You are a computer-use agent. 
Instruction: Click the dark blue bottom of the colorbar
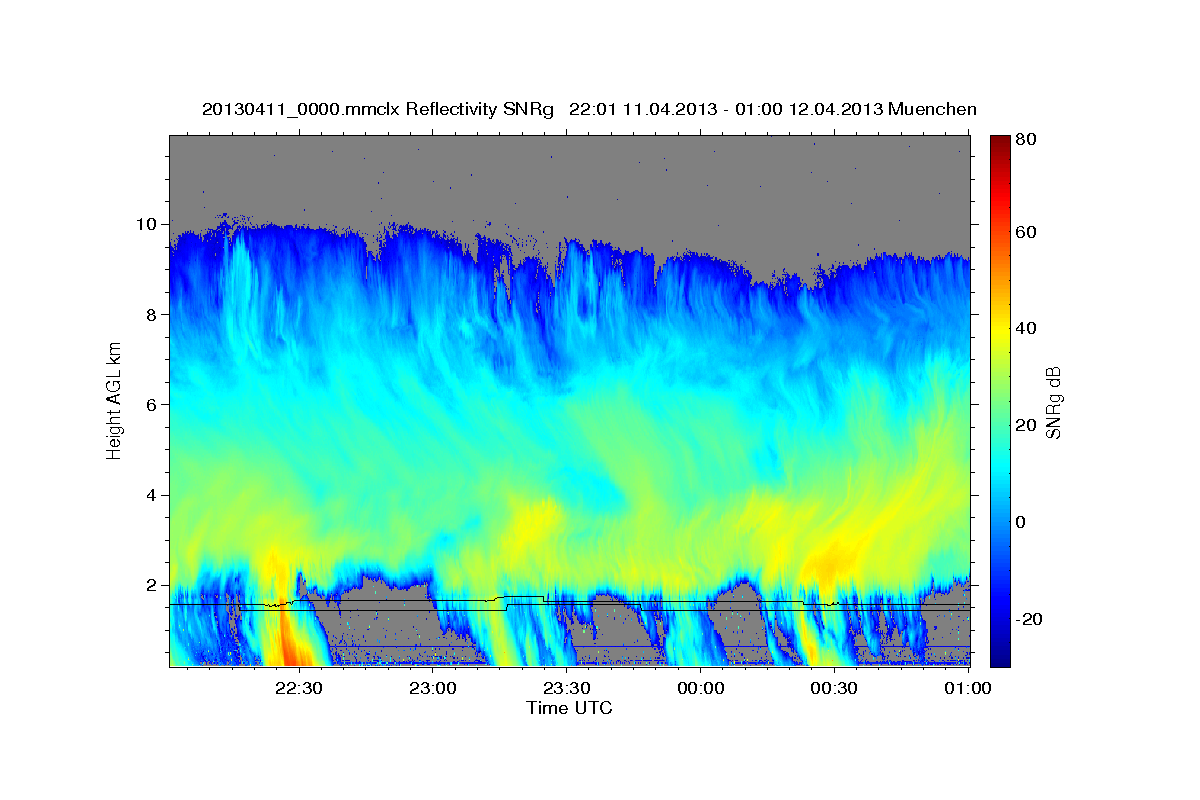[x=999, y=655]
